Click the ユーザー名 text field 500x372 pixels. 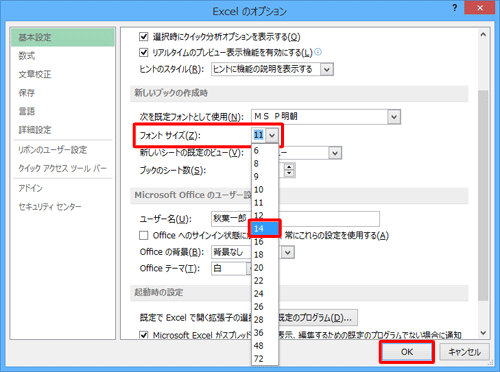[295, 219]
